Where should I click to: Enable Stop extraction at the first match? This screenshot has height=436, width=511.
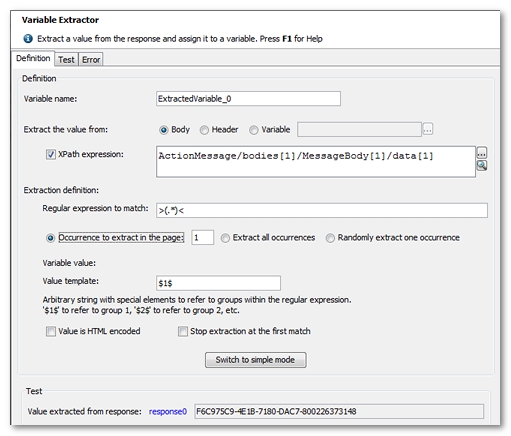point(183,331)
